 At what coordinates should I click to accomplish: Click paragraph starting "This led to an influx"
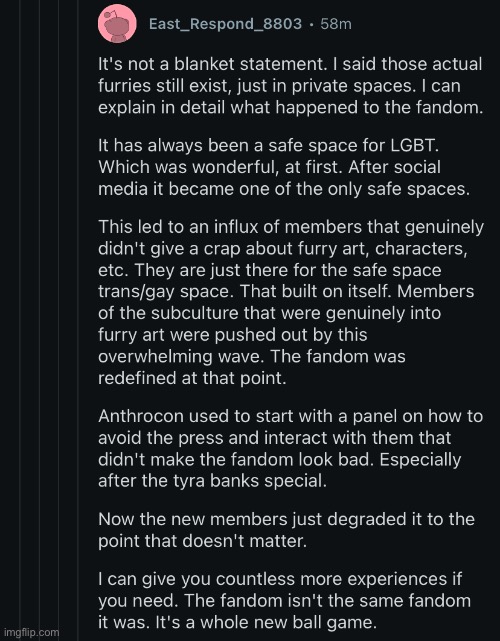(291, 302)
